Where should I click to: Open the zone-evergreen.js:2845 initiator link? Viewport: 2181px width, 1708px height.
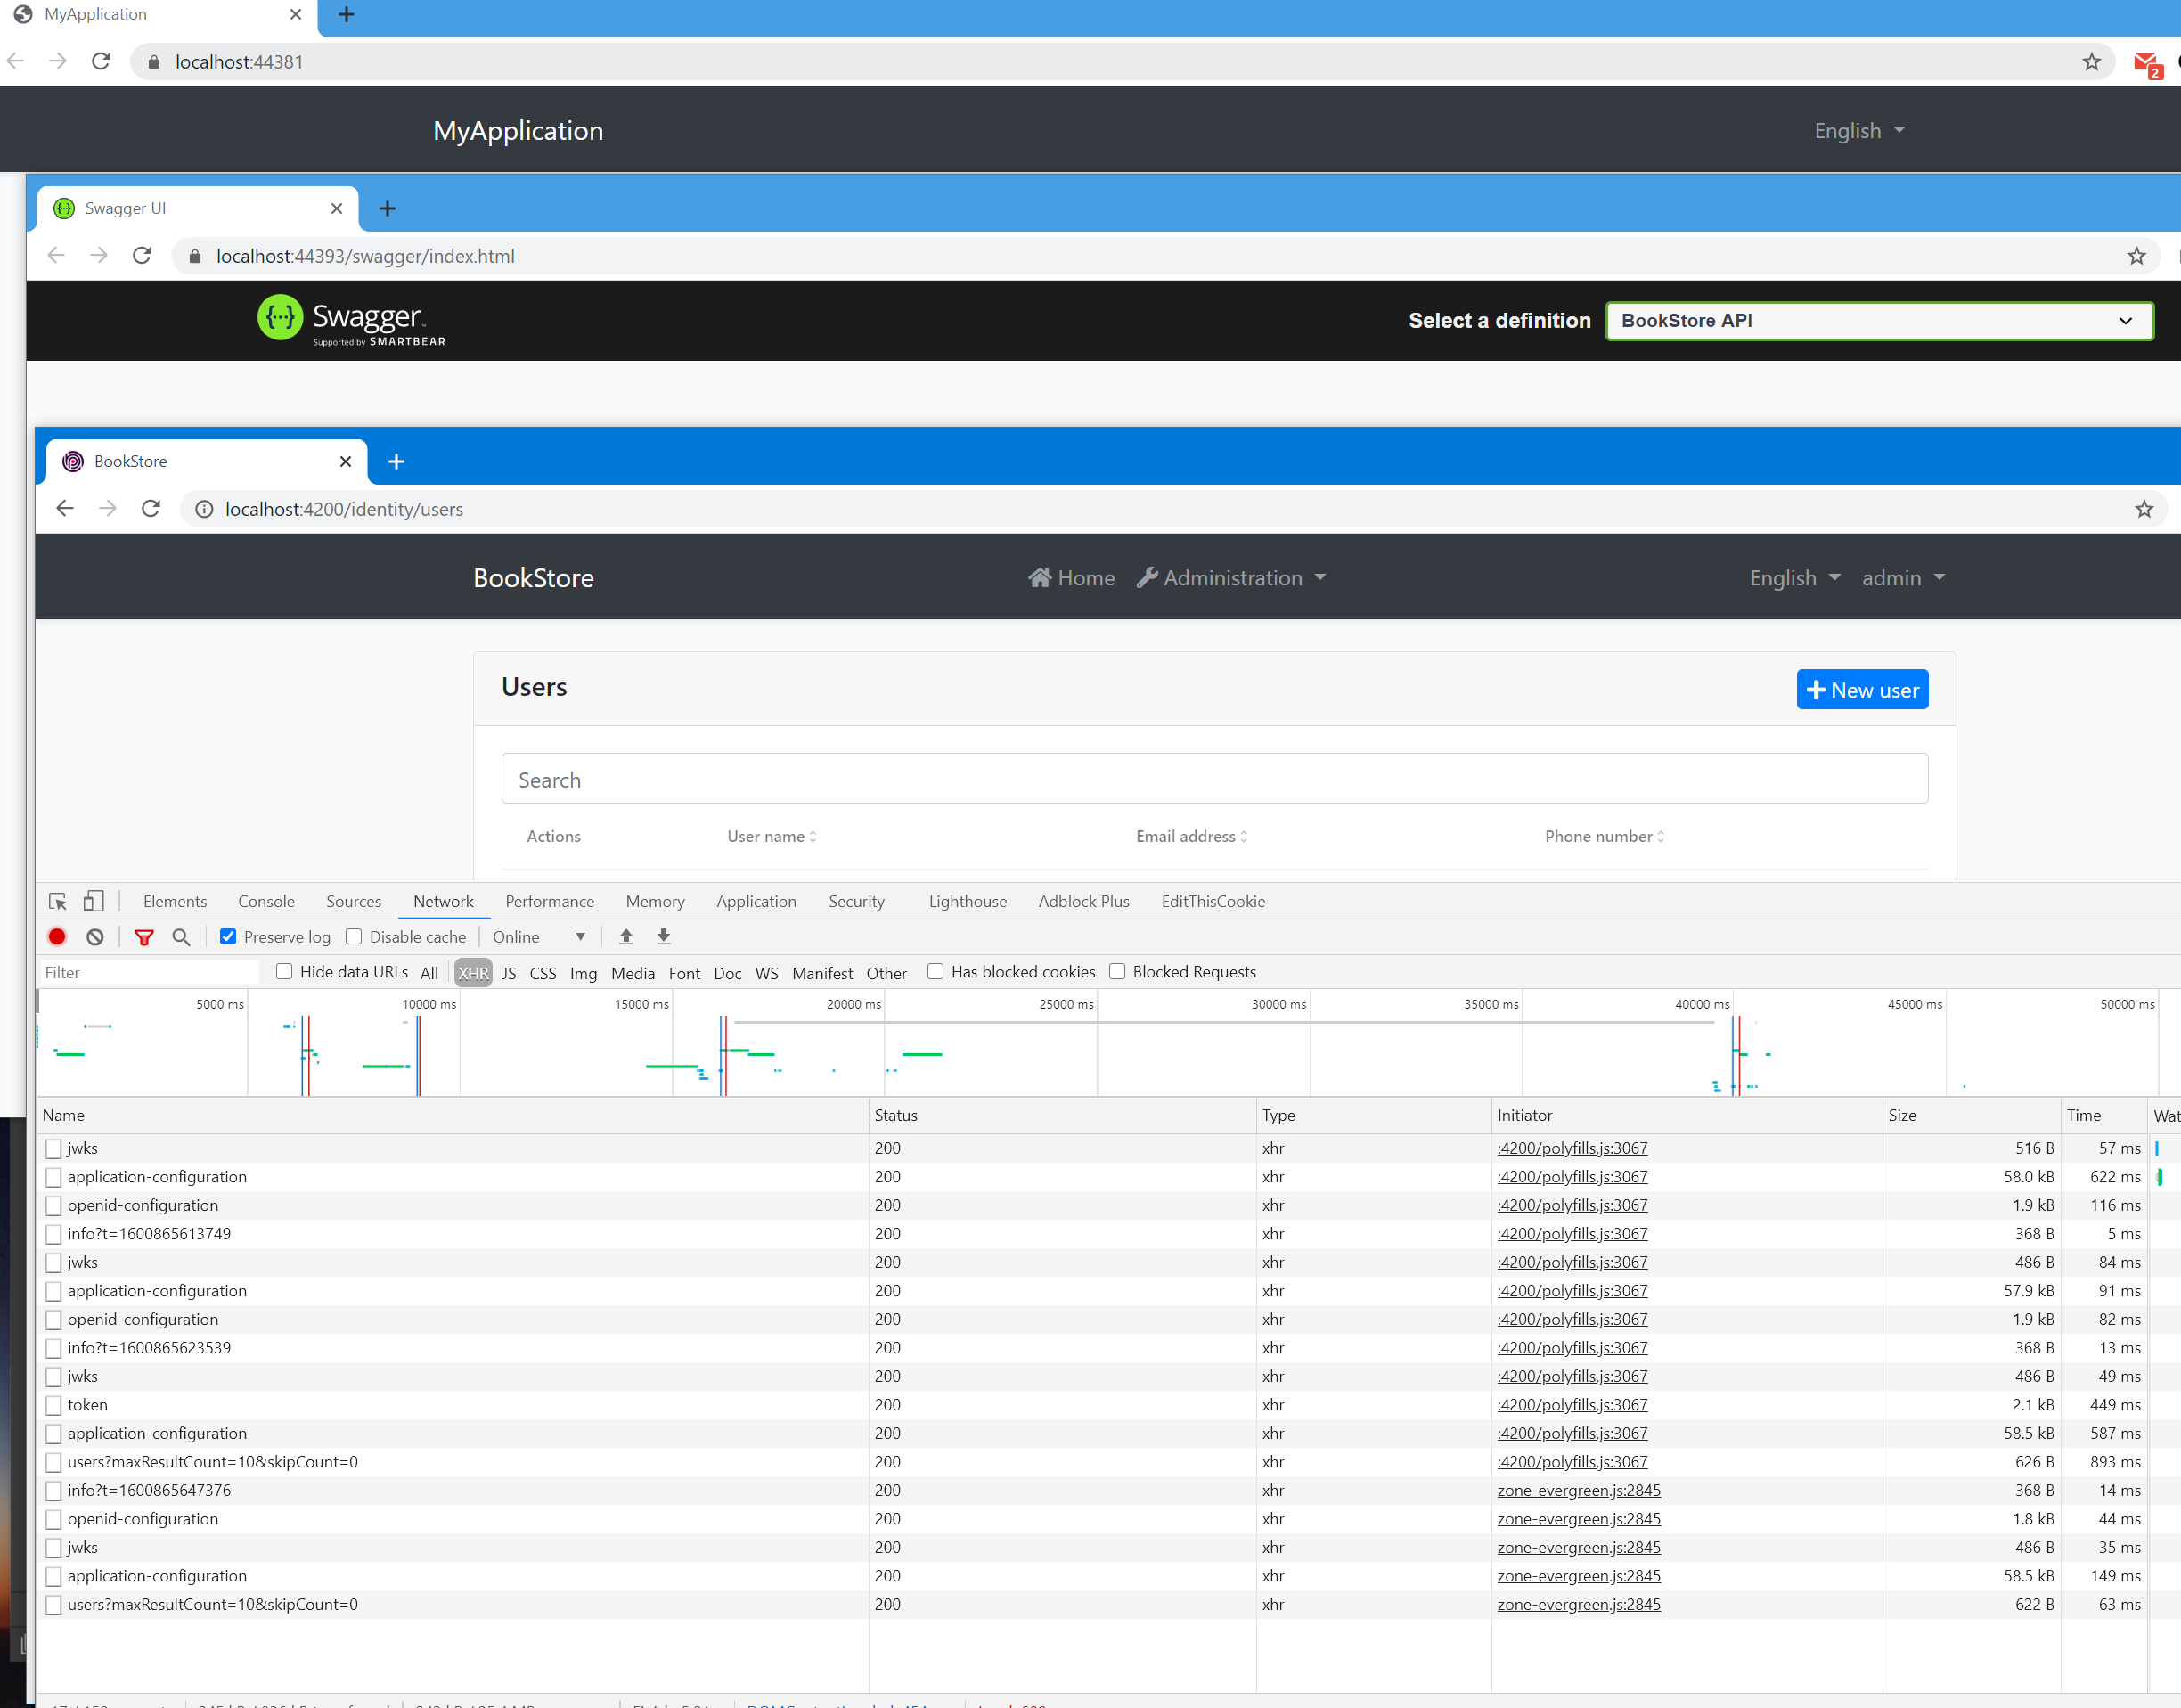click(x=1579, y=1490)
